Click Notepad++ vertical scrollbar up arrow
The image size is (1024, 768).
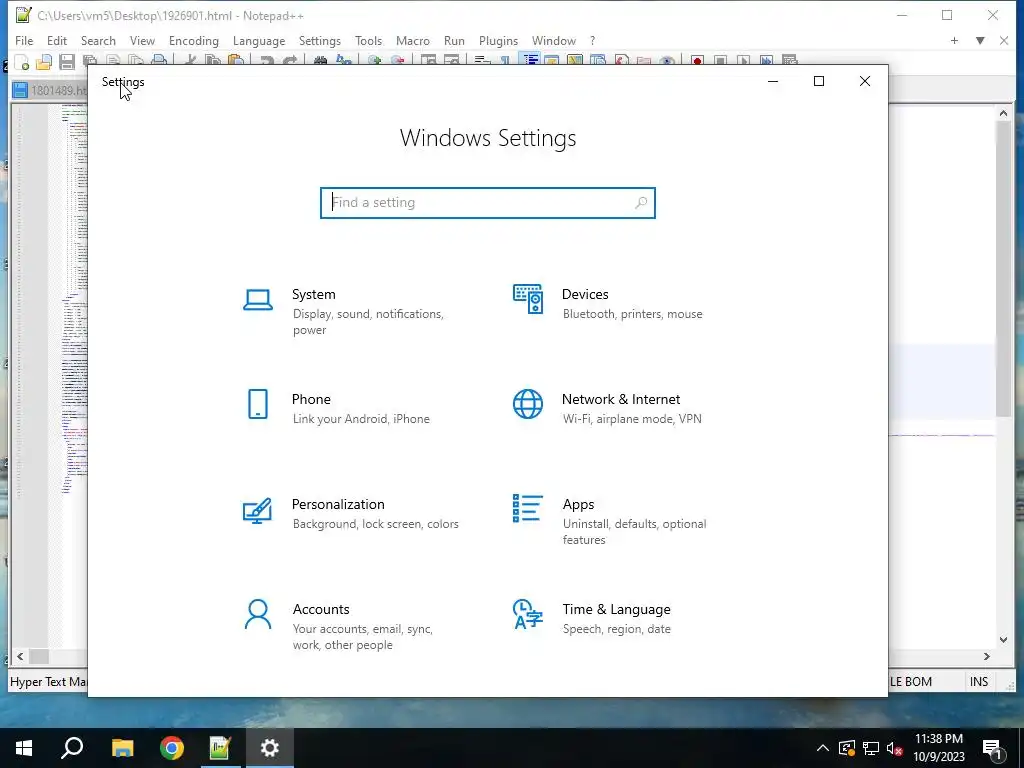point(1003,113)
